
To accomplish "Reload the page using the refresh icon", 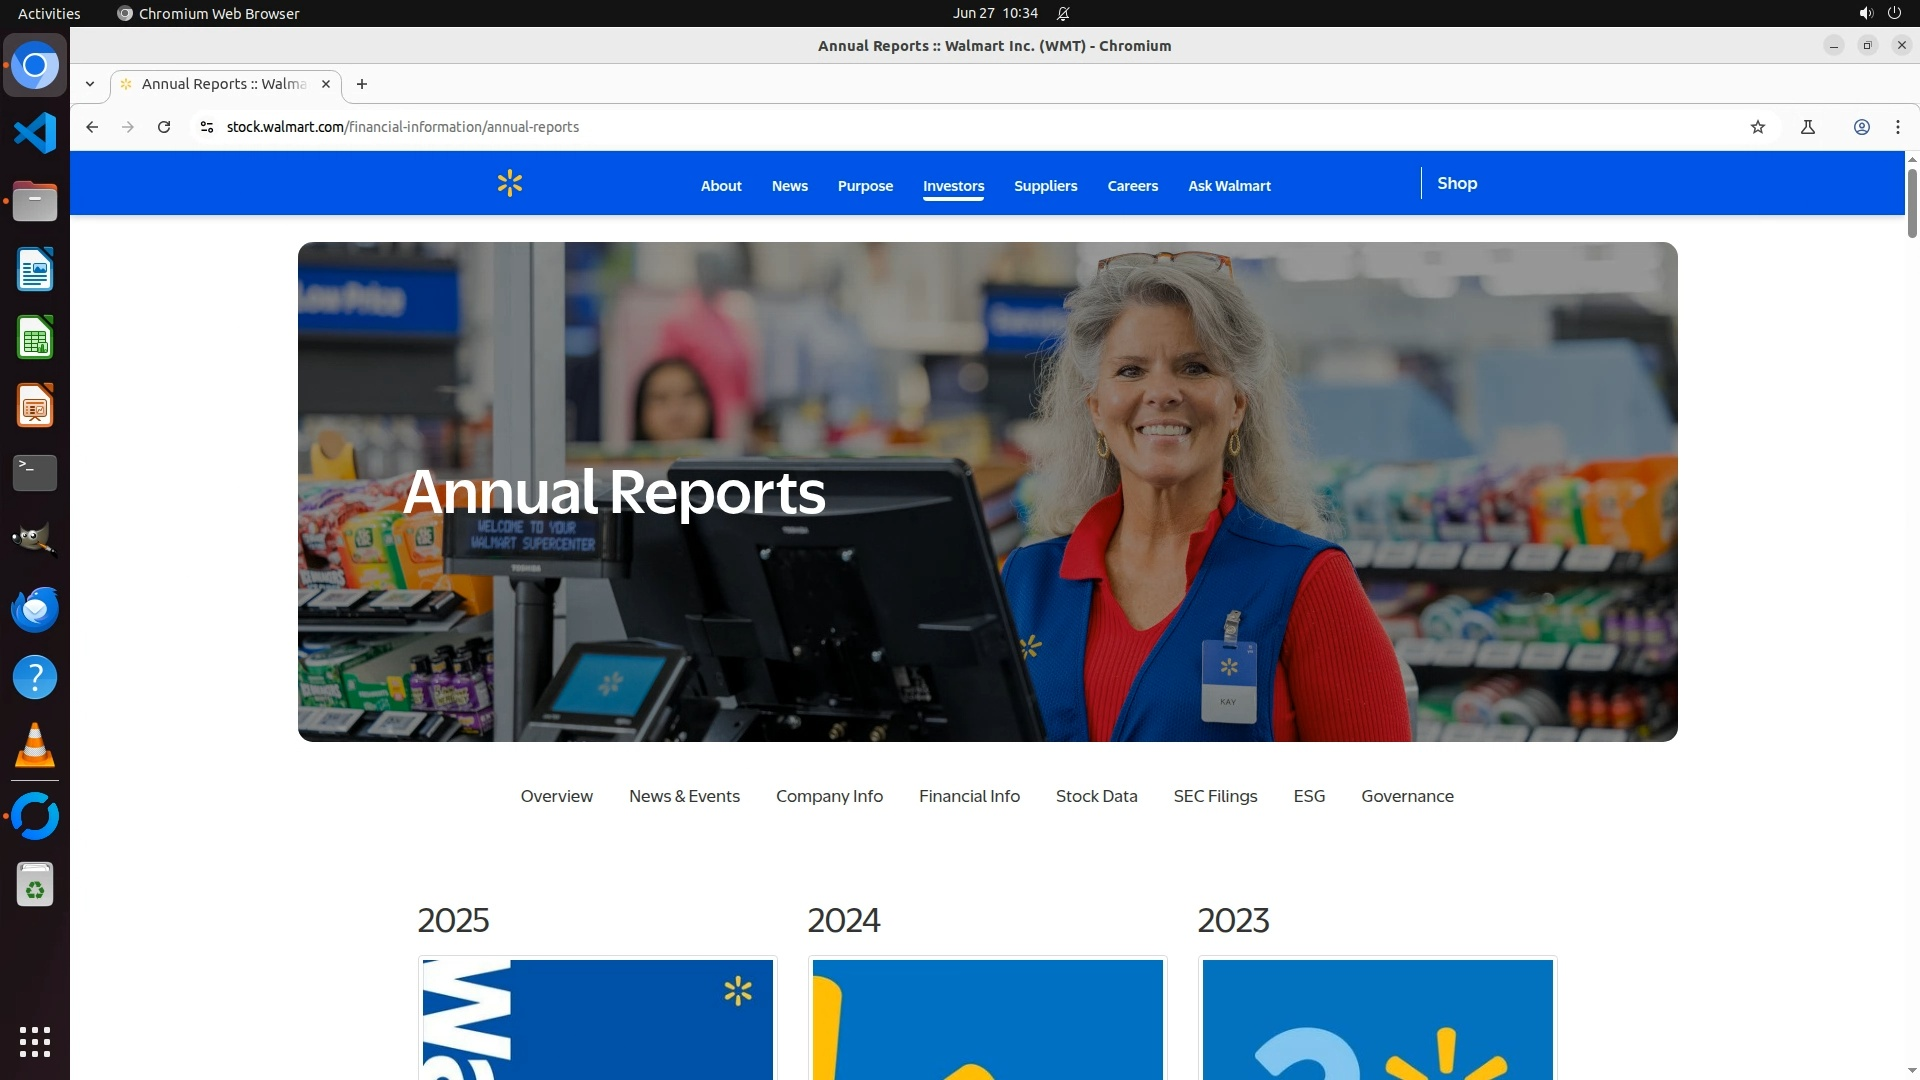I will tap(164, 127).
